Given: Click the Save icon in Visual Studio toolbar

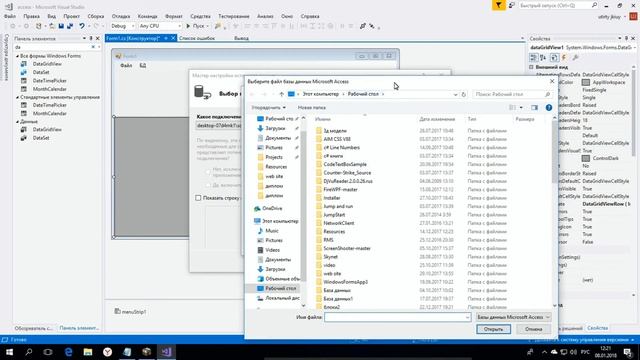Looking at the screenshot, I should [x=61, y=26].
